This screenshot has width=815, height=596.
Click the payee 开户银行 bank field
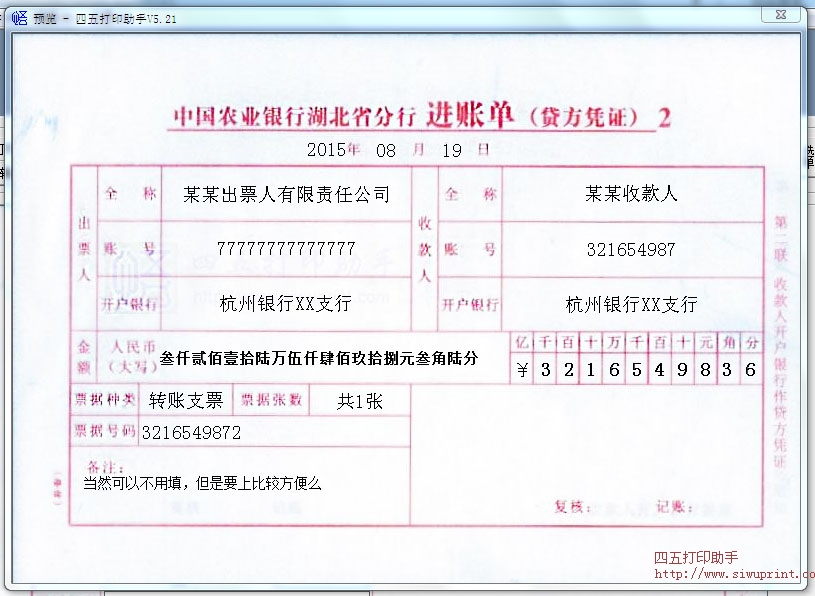click(x=632, y=303)
